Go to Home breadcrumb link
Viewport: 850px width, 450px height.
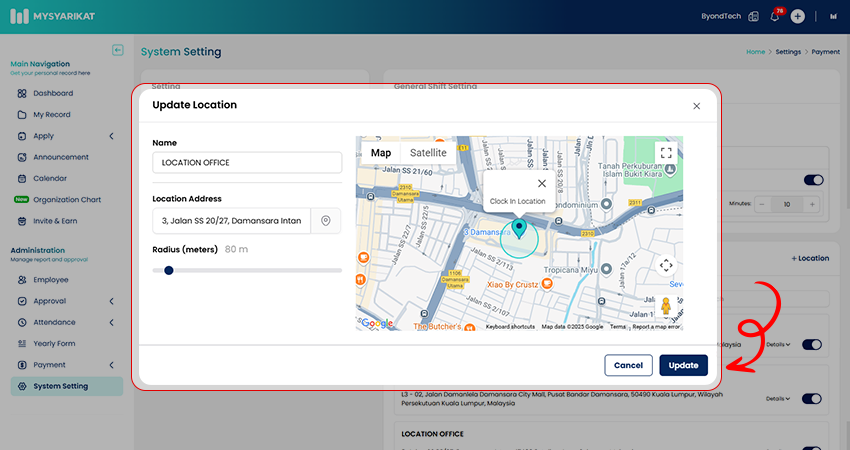coord(755,52)
